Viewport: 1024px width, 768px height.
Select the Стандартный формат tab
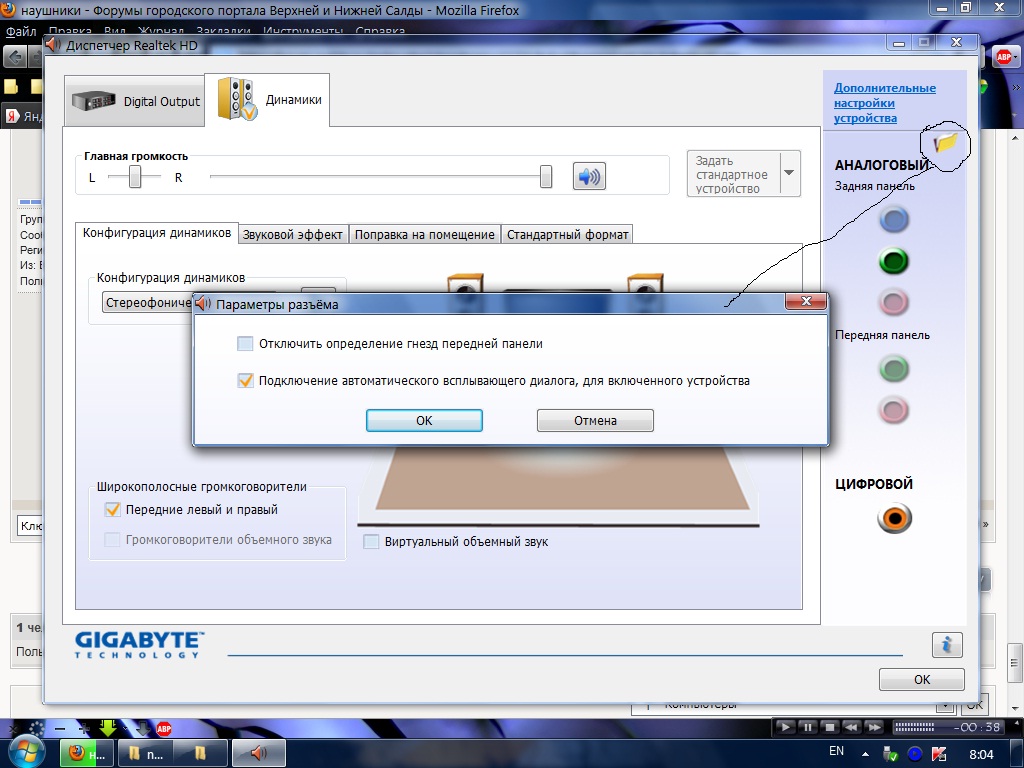coord(567,234)
